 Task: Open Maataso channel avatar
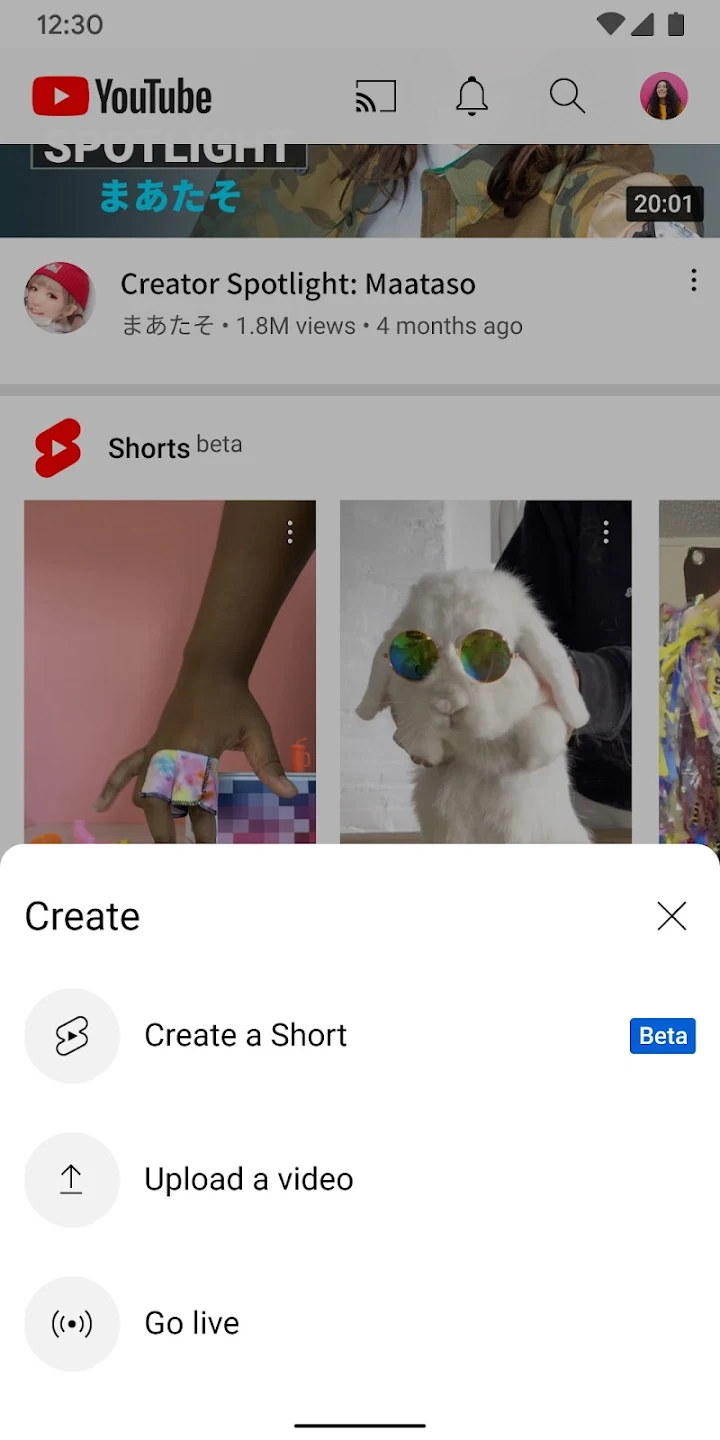[60, 298]
